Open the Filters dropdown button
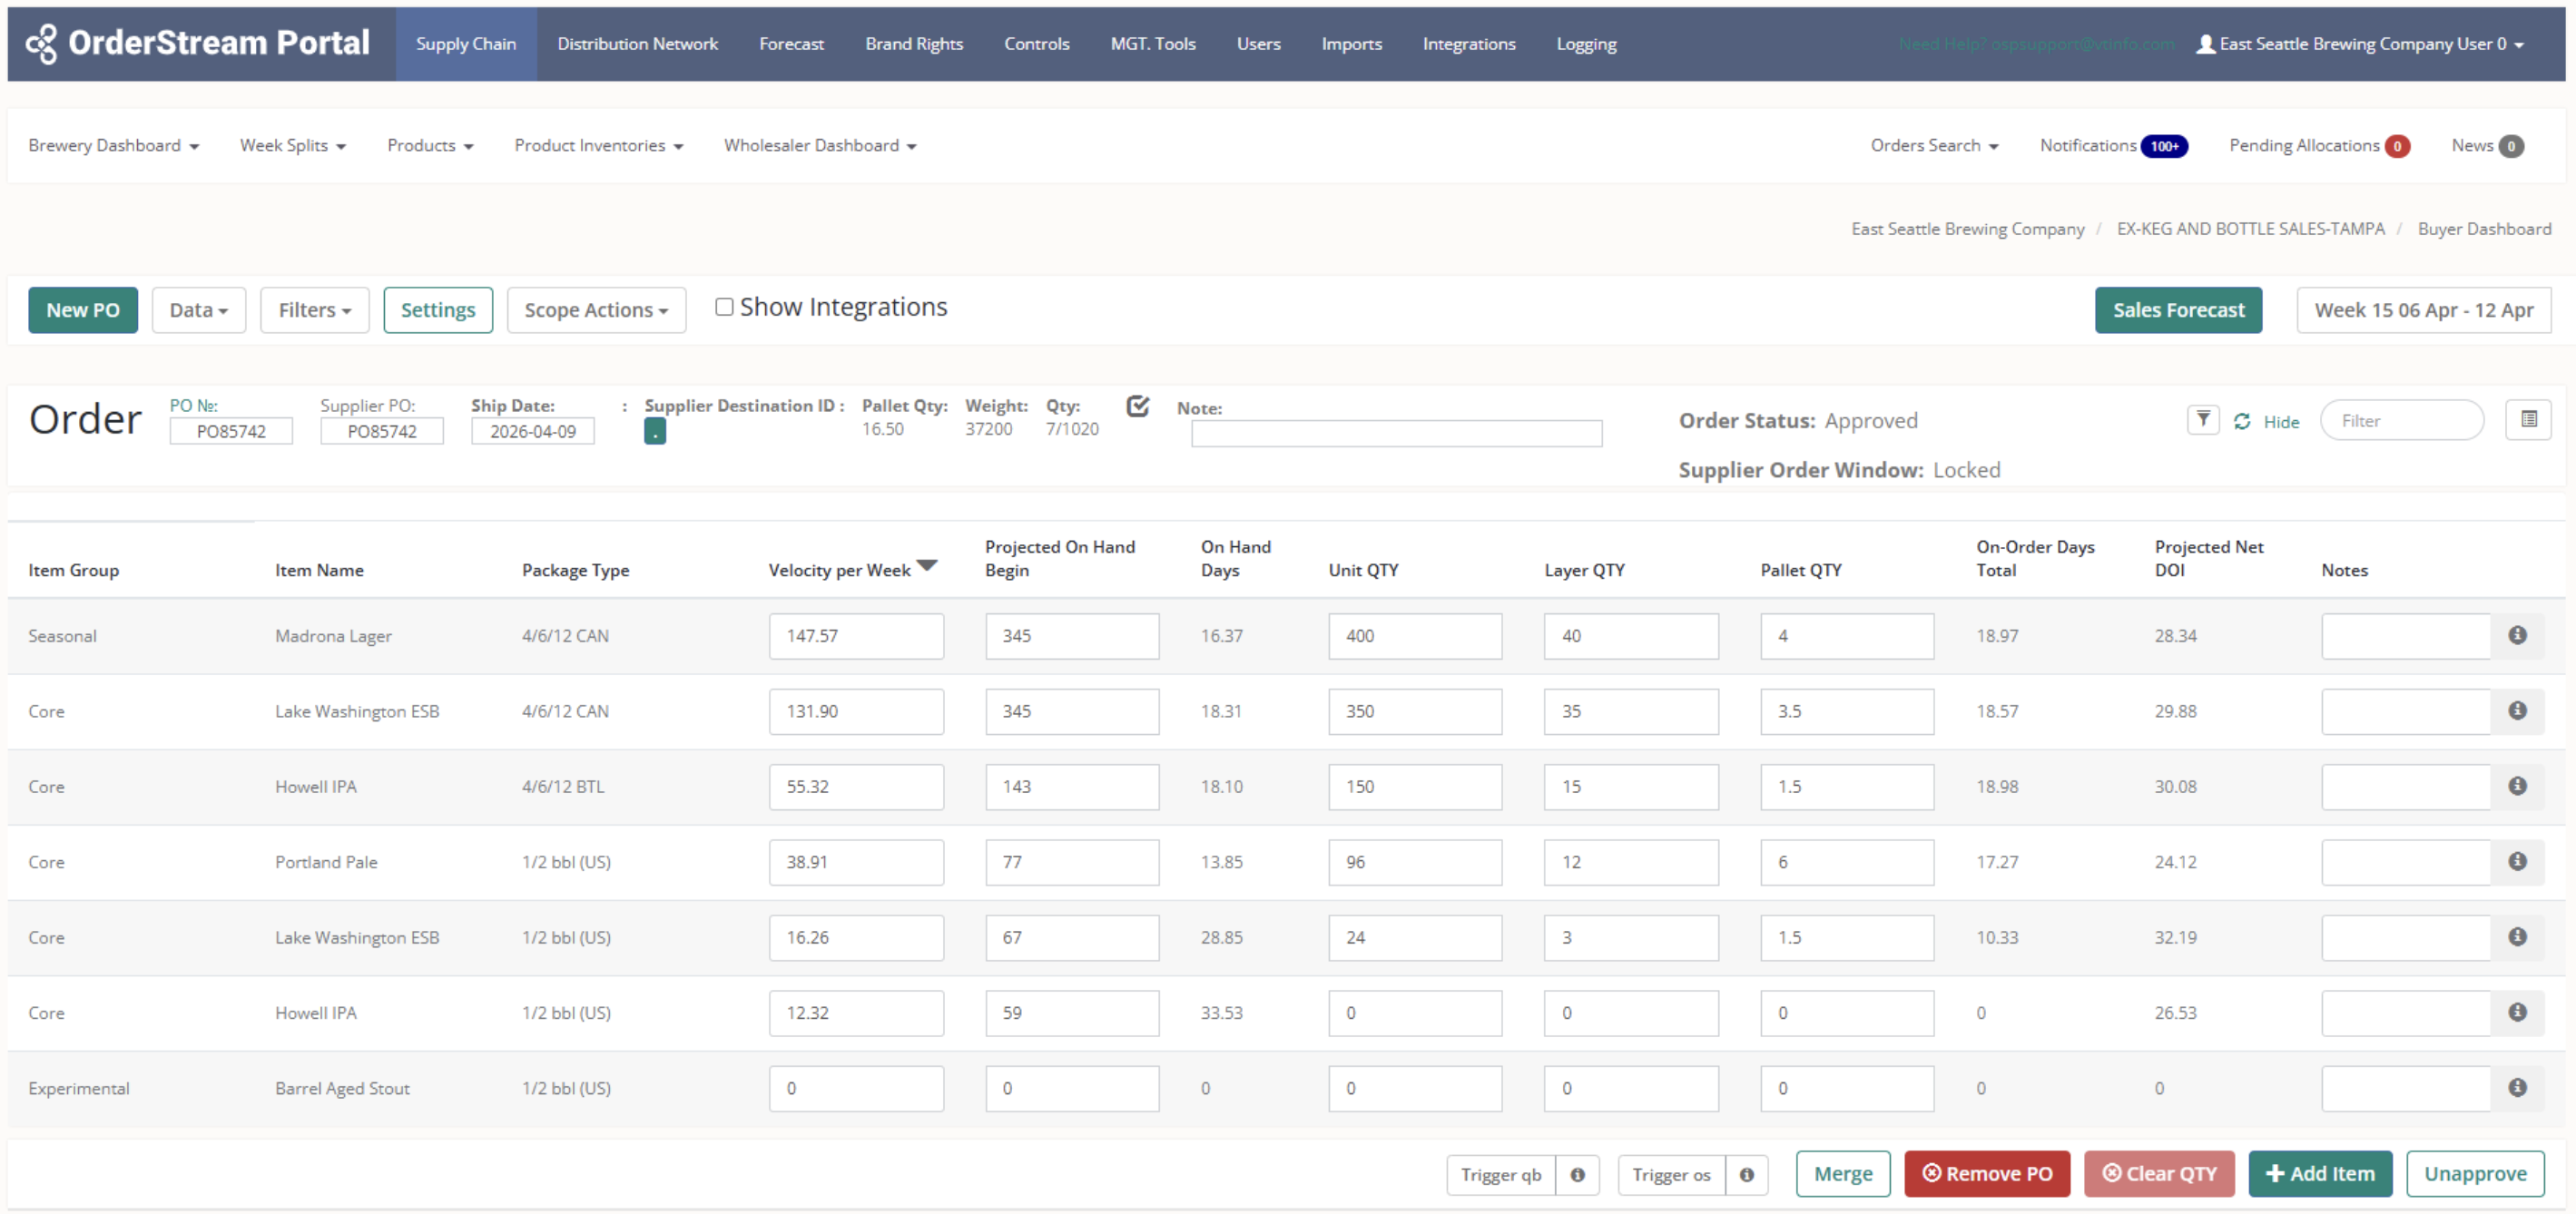The image size is (2576, 1214). pyautogui.click(x=314, y=310)
